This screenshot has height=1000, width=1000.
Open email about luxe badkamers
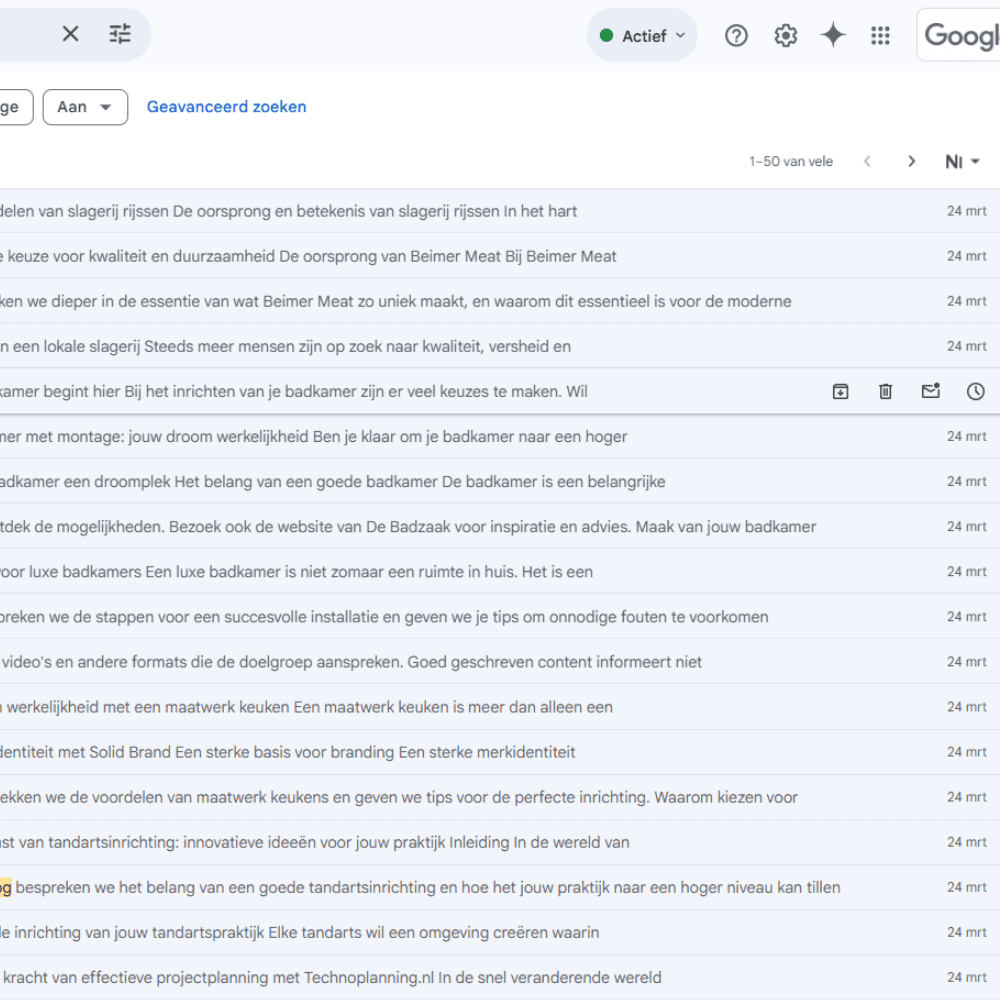point(500,571)
